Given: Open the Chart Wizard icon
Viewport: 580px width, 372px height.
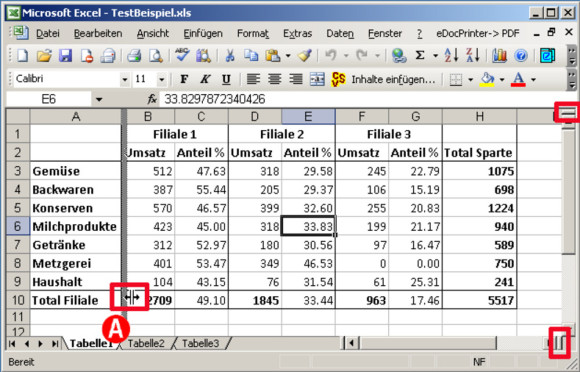Looking at the screenshot, I should 499,56.
